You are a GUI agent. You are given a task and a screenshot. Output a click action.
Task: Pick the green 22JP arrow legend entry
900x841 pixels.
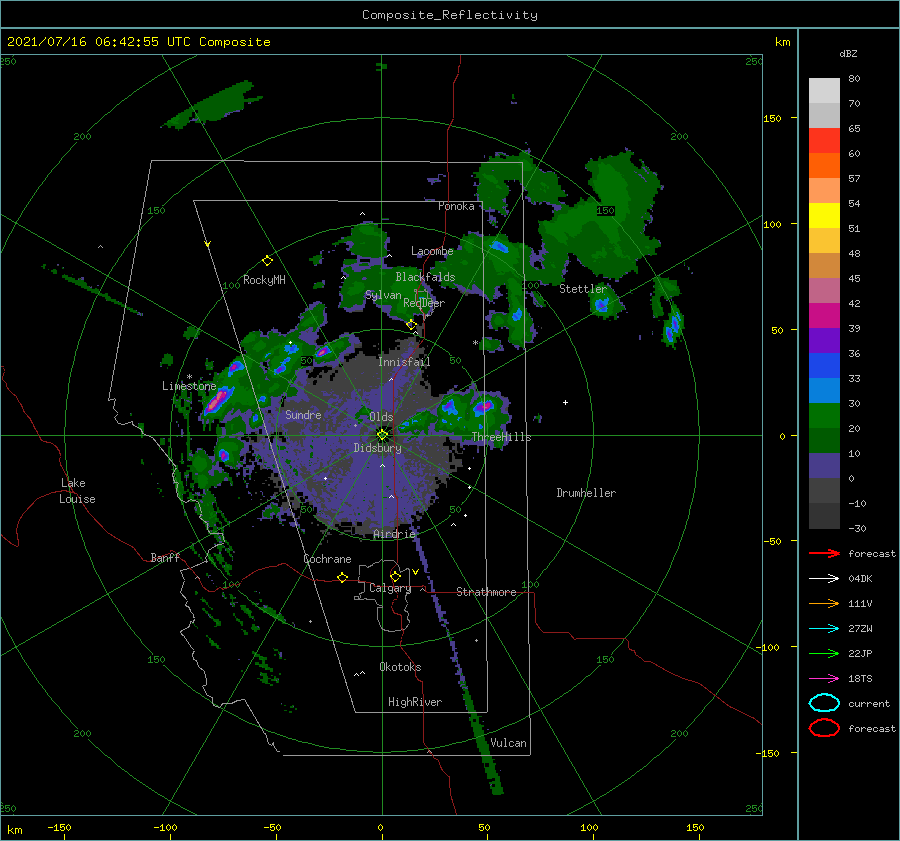pos(824,653)
